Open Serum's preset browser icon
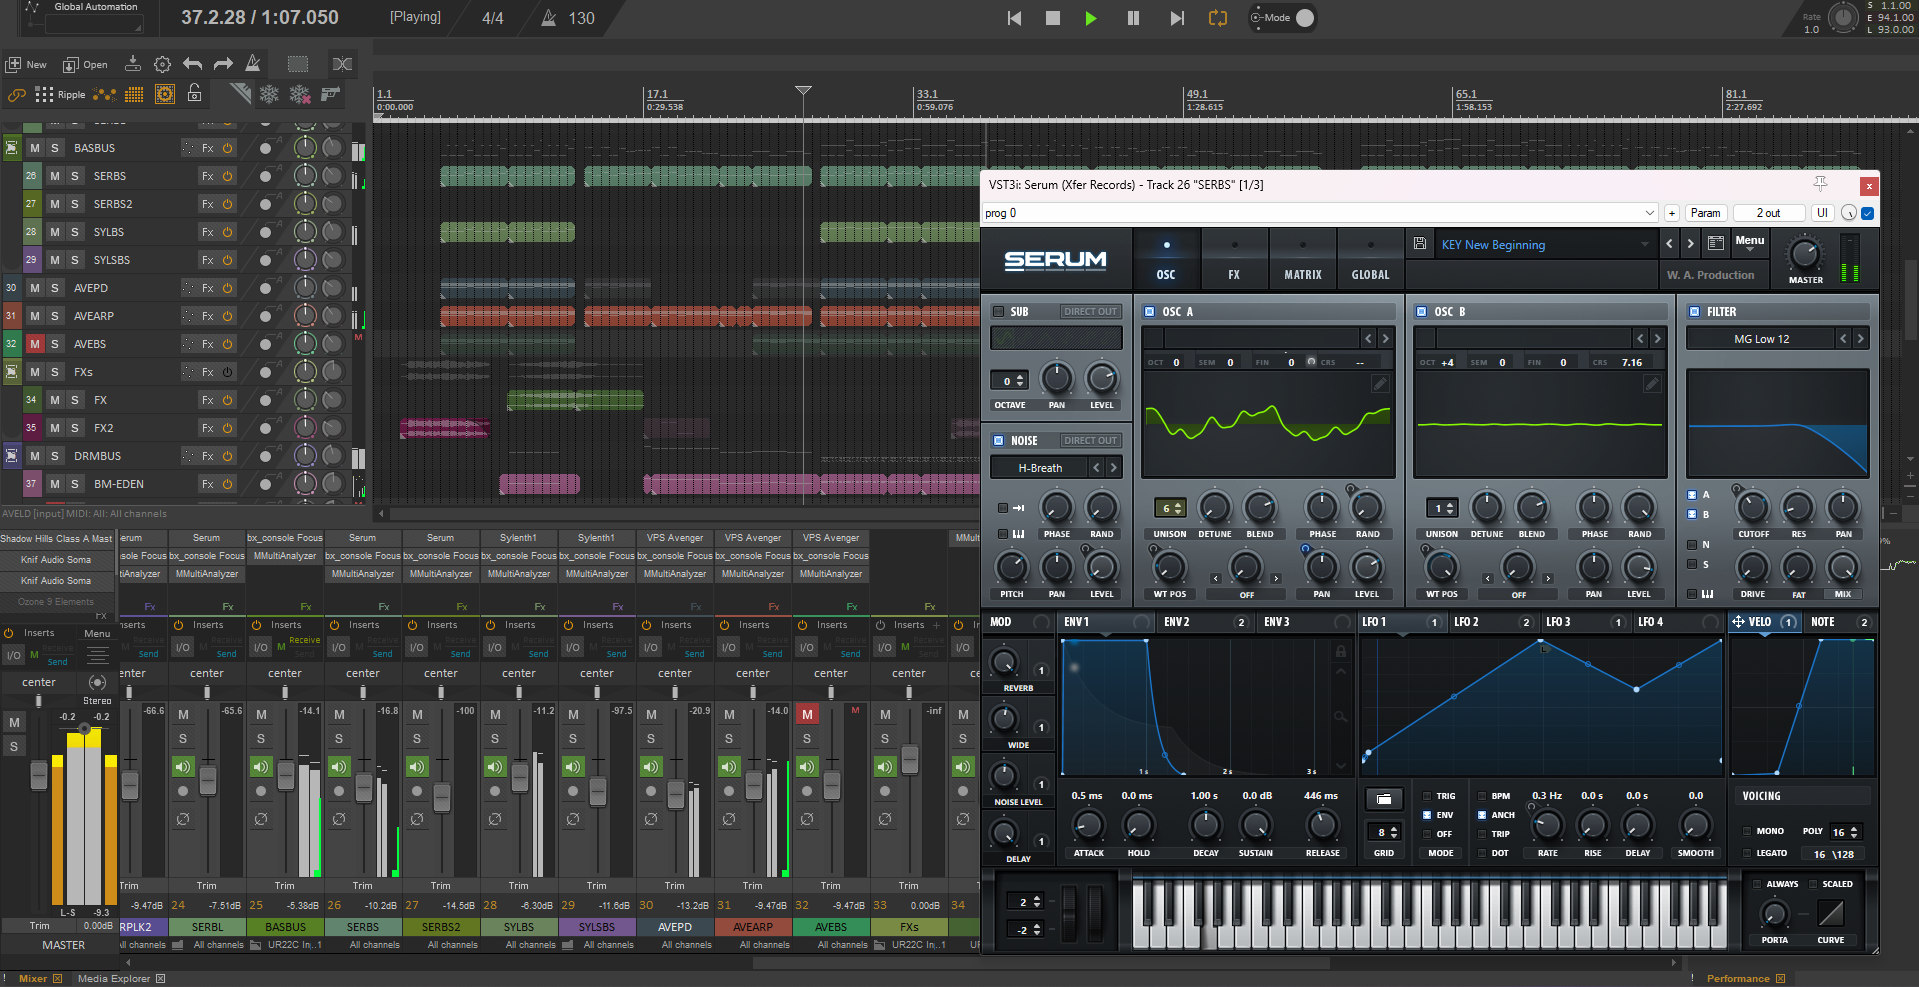The width and height of the screenshot is (1919, 987). tap(1716, 243)
